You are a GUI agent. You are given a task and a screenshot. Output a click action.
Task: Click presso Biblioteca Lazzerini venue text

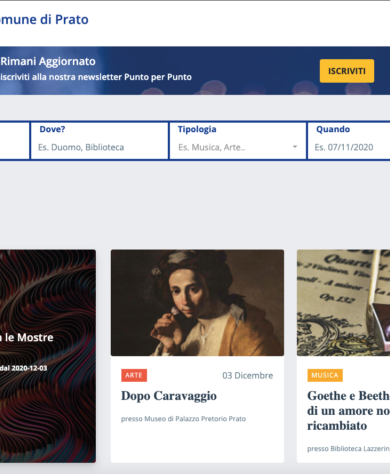(348, 449)
